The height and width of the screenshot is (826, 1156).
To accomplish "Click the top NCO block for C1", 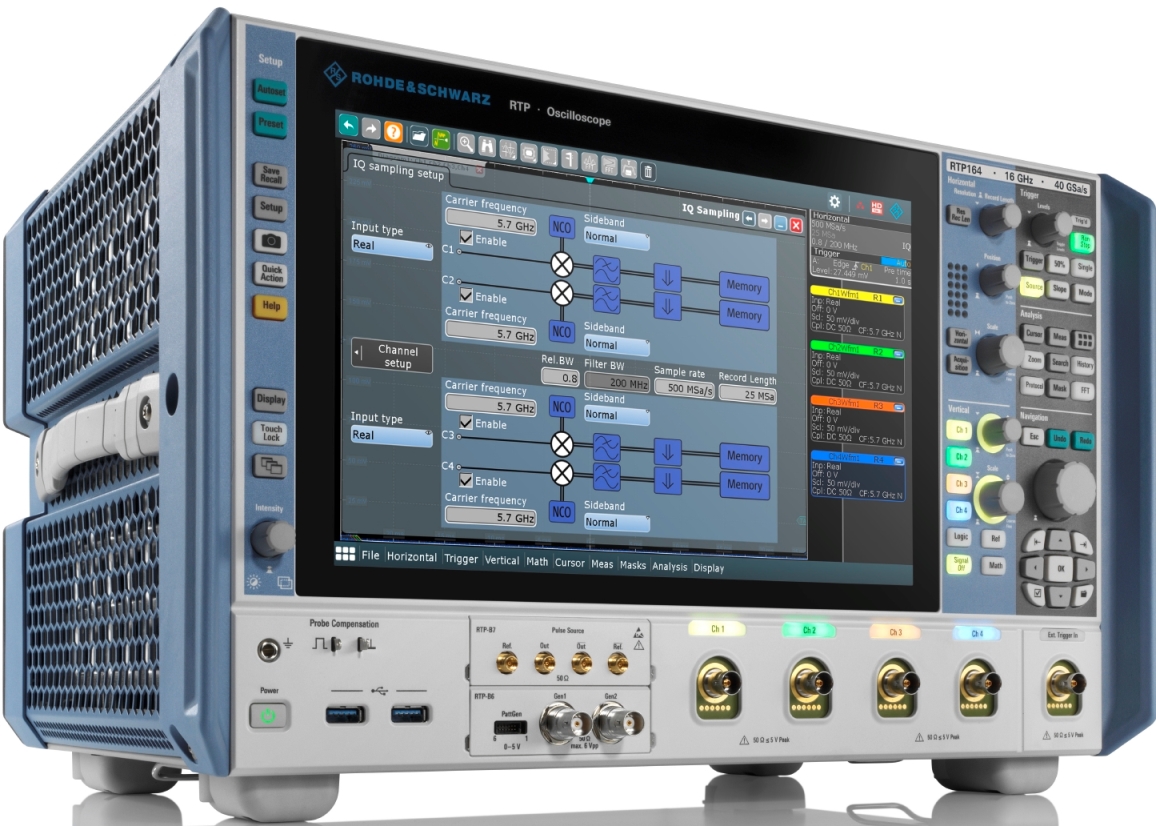I will 562,229.
